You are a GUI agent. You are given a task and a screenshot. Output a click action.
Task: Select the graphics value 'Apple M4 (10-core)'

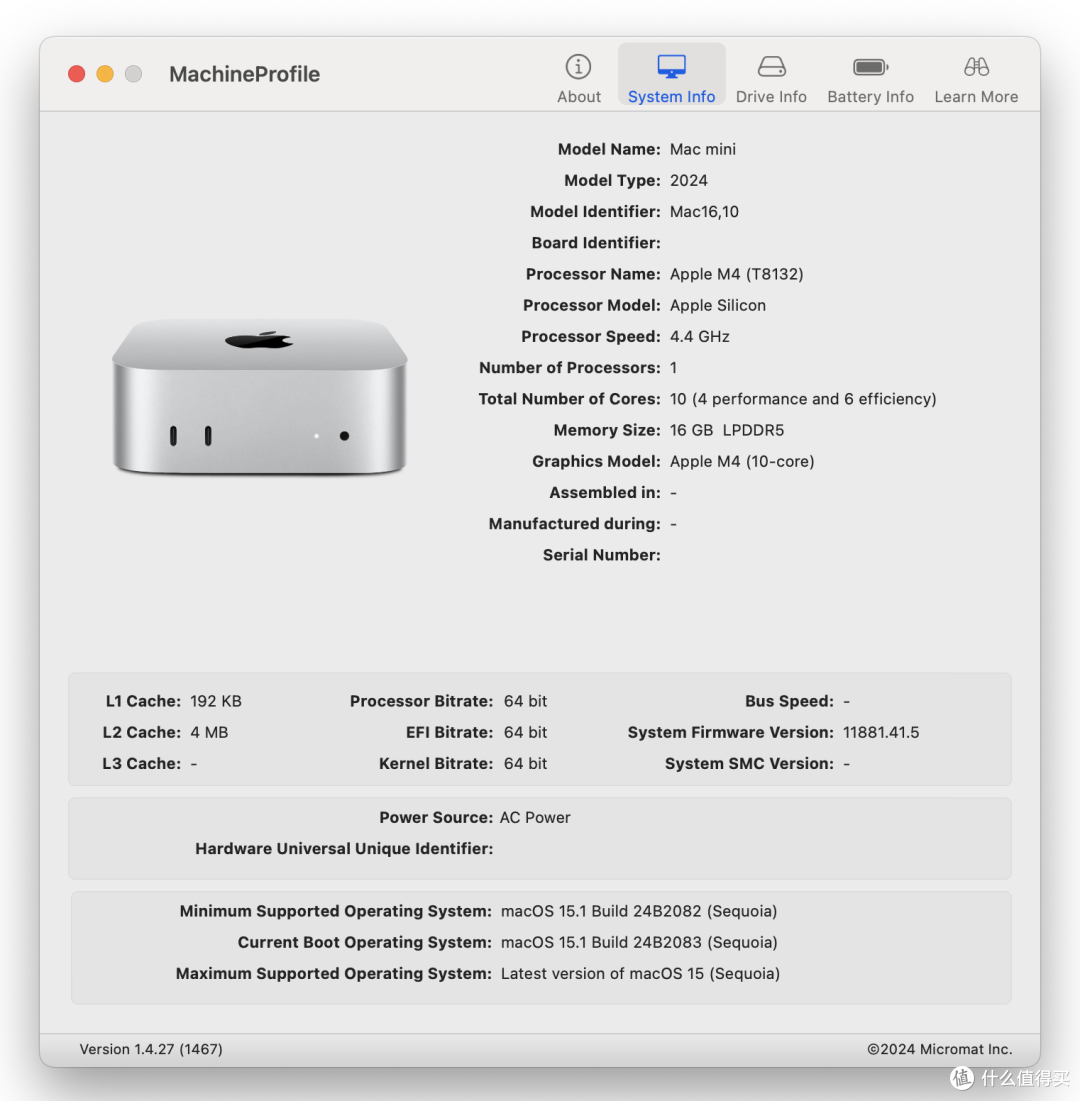coord(742,461)
